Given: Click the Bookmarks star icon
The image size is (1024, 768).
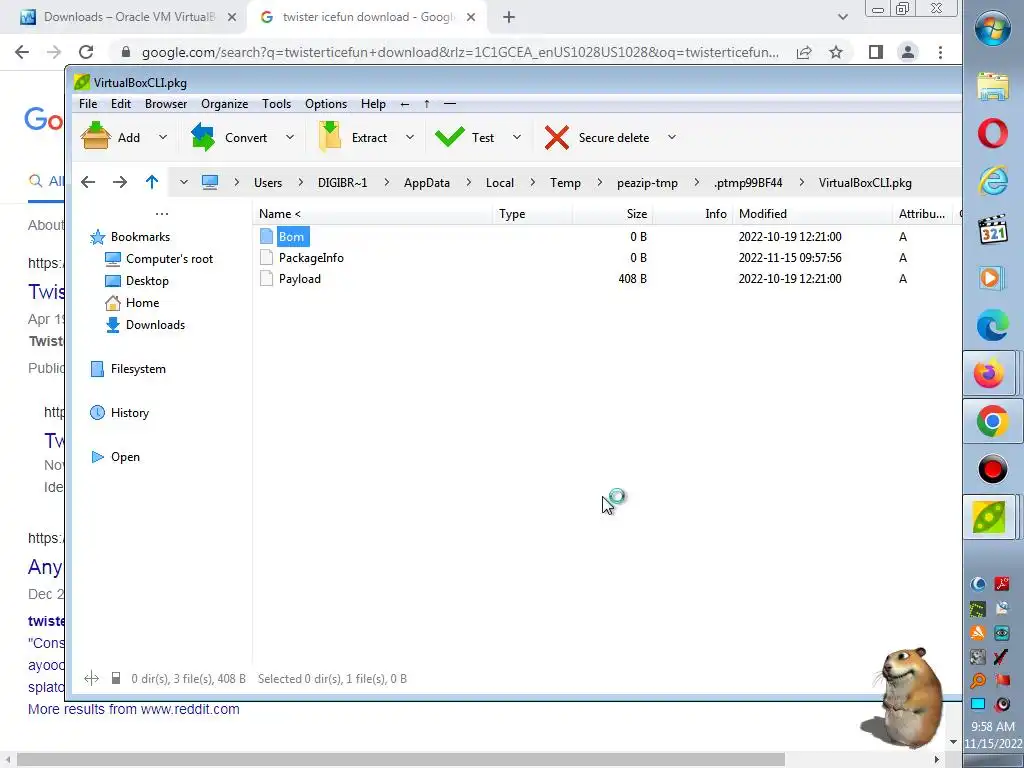Looking at the screenshot, I should (97, 236).
